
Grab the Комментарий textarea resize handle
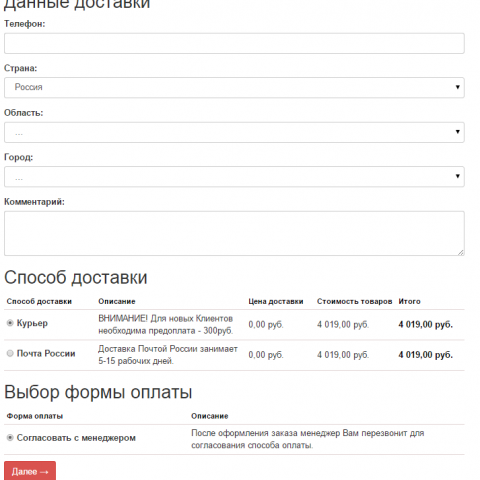(461, 252)
